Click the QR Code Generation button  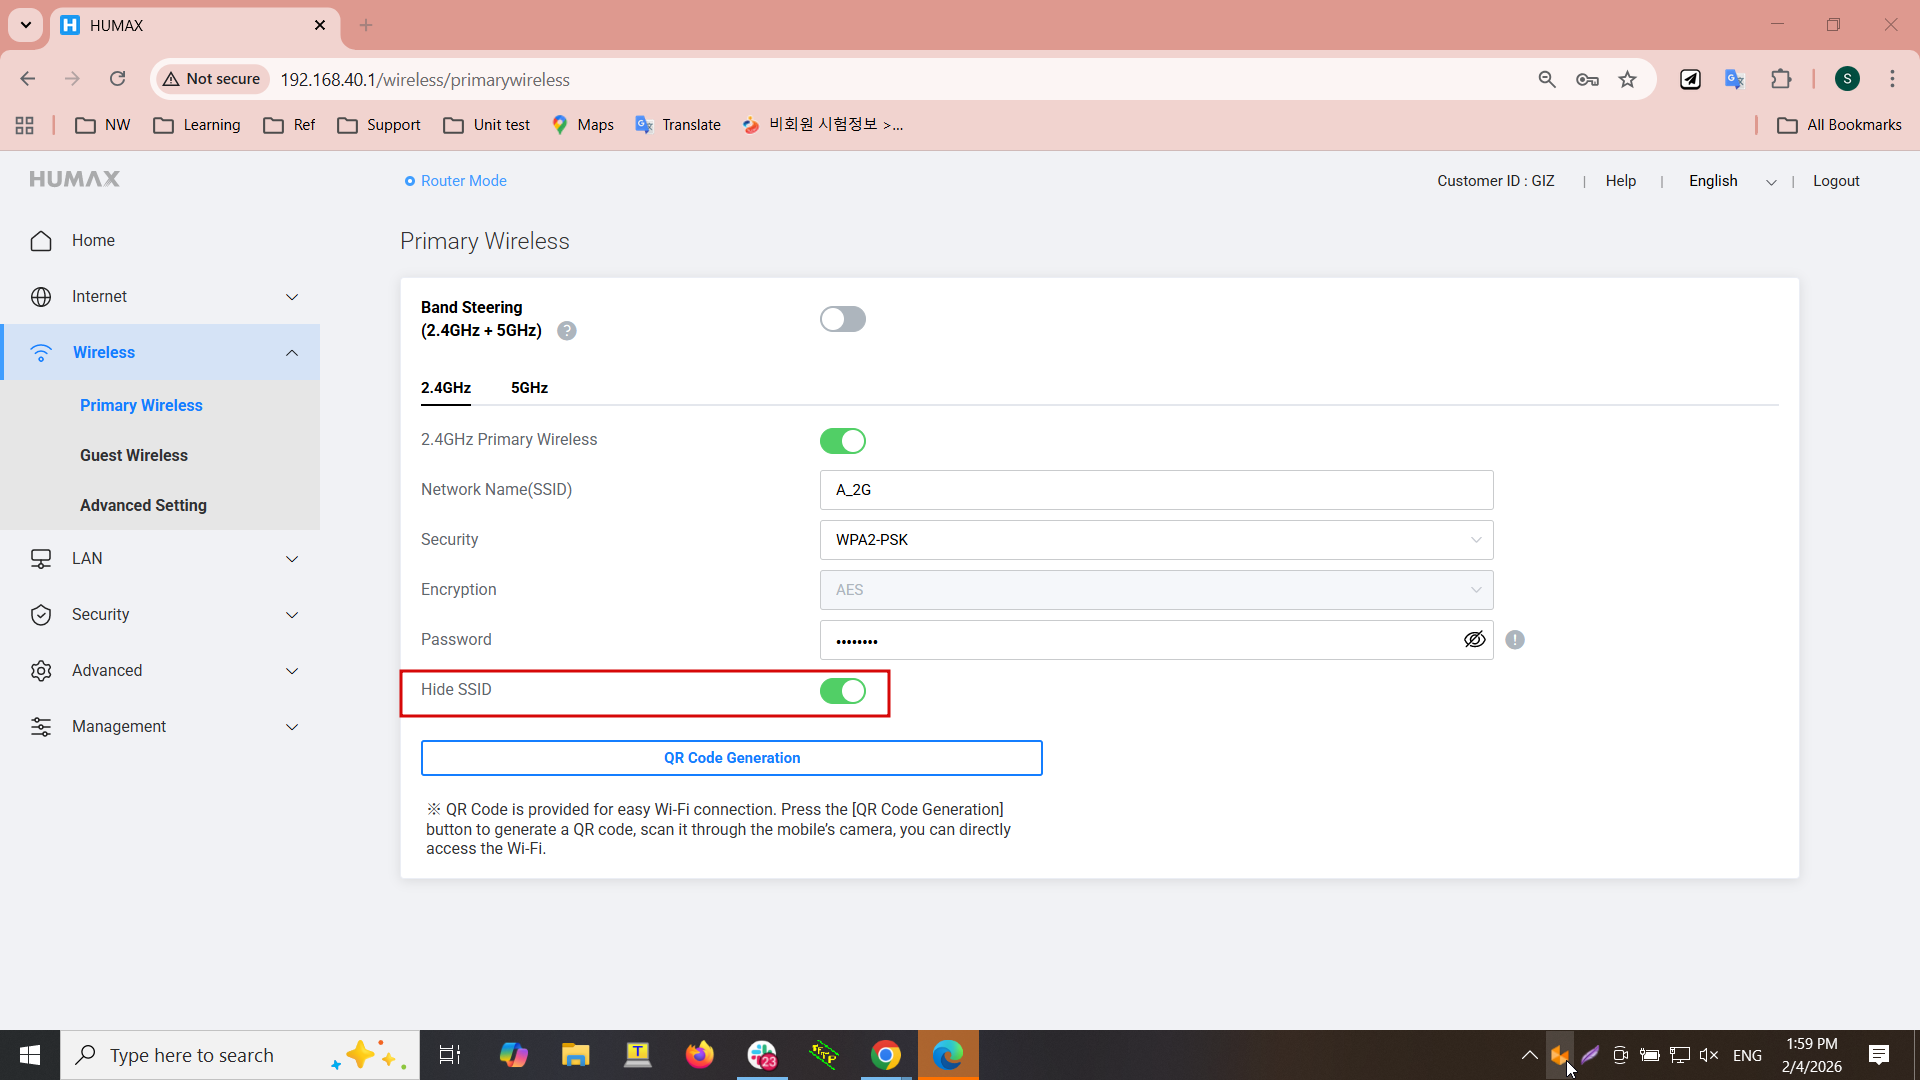pyautogui.click(x=731, y=758)
